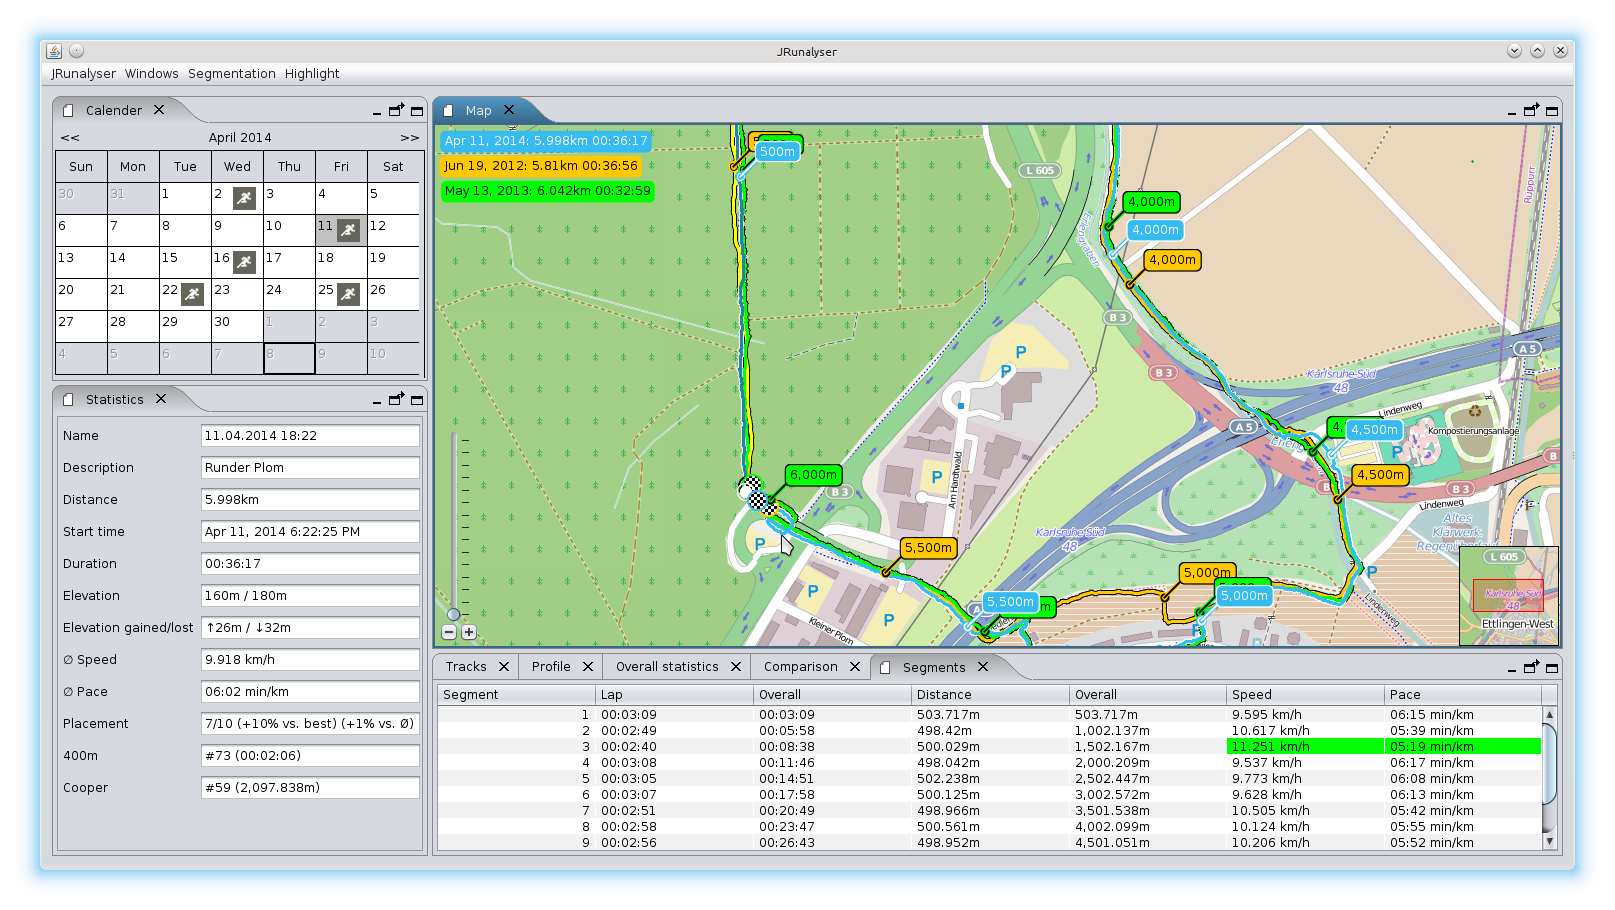Open the Segmentation menu
The image size is (1615, 910).
[x=231, y=73]
